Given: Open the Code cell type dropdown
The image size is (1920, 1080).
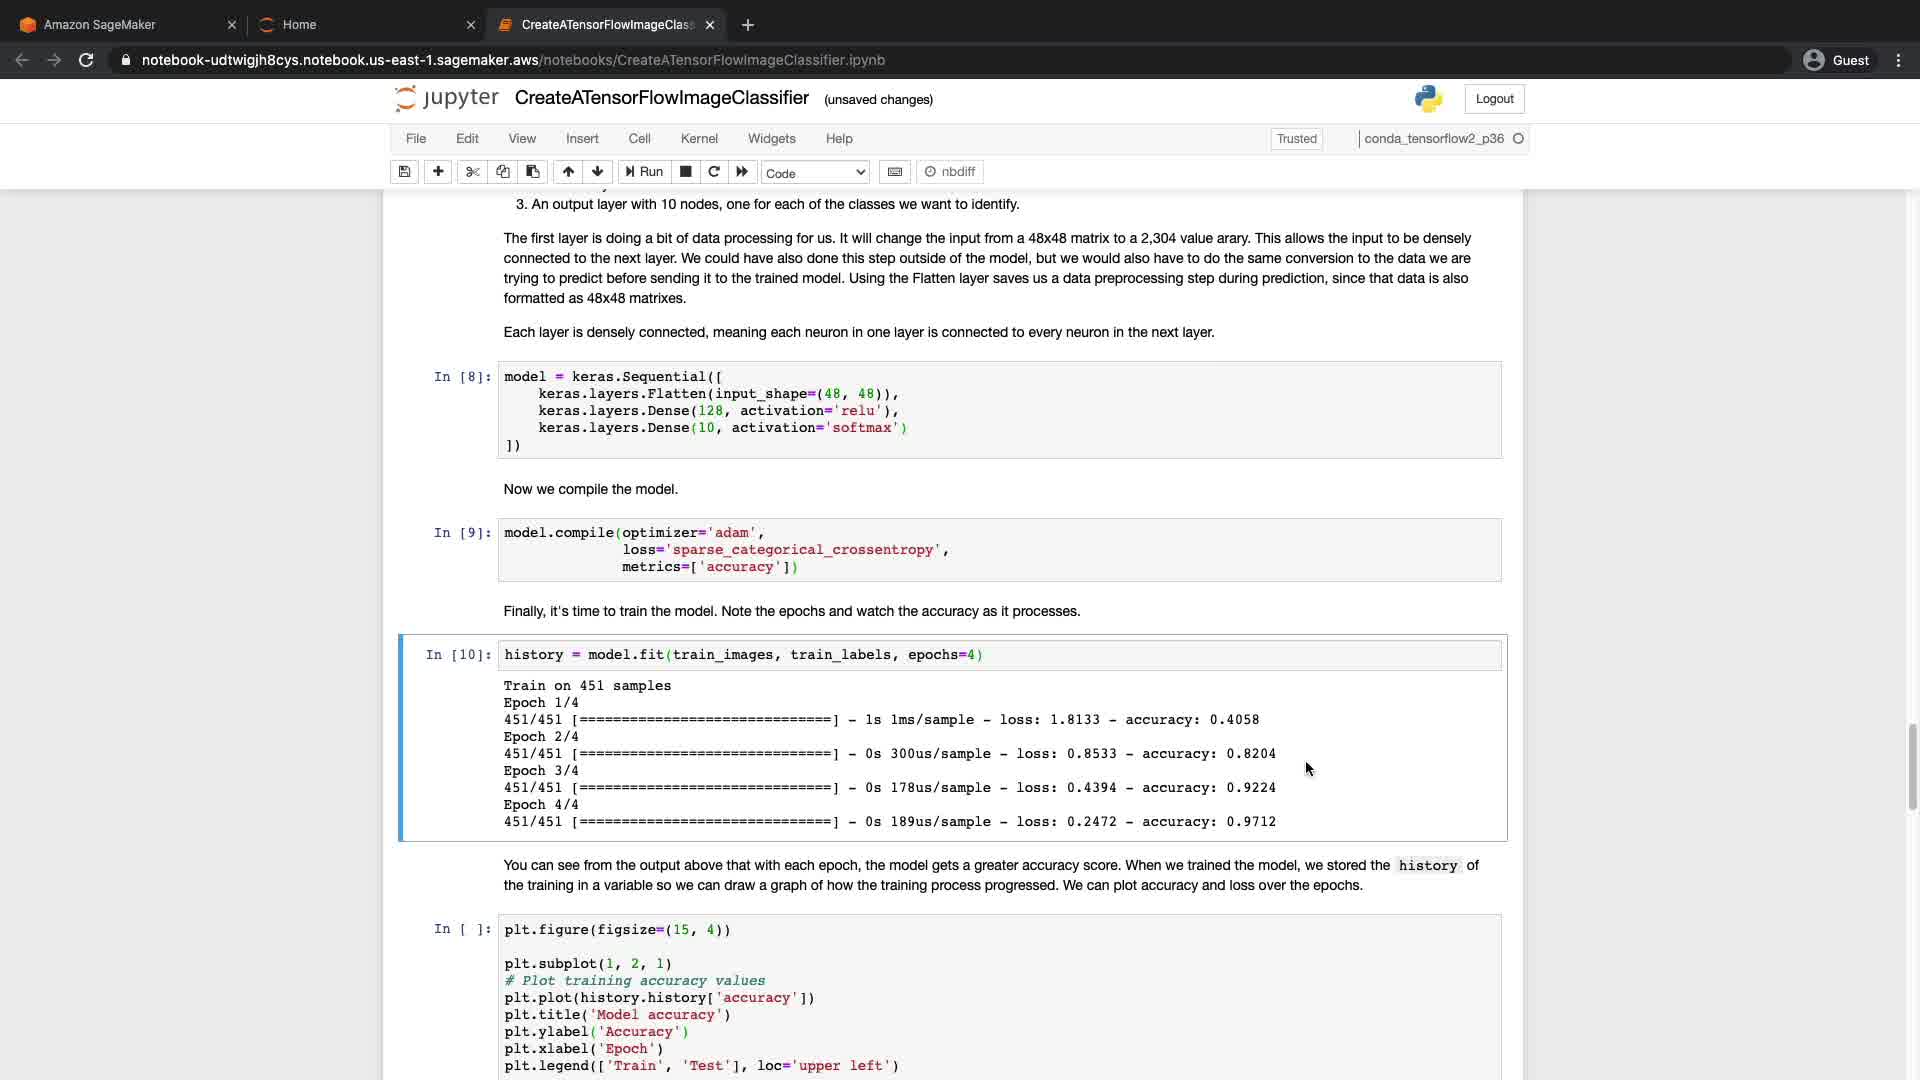Looking at the screenshot, I should 815,173.
